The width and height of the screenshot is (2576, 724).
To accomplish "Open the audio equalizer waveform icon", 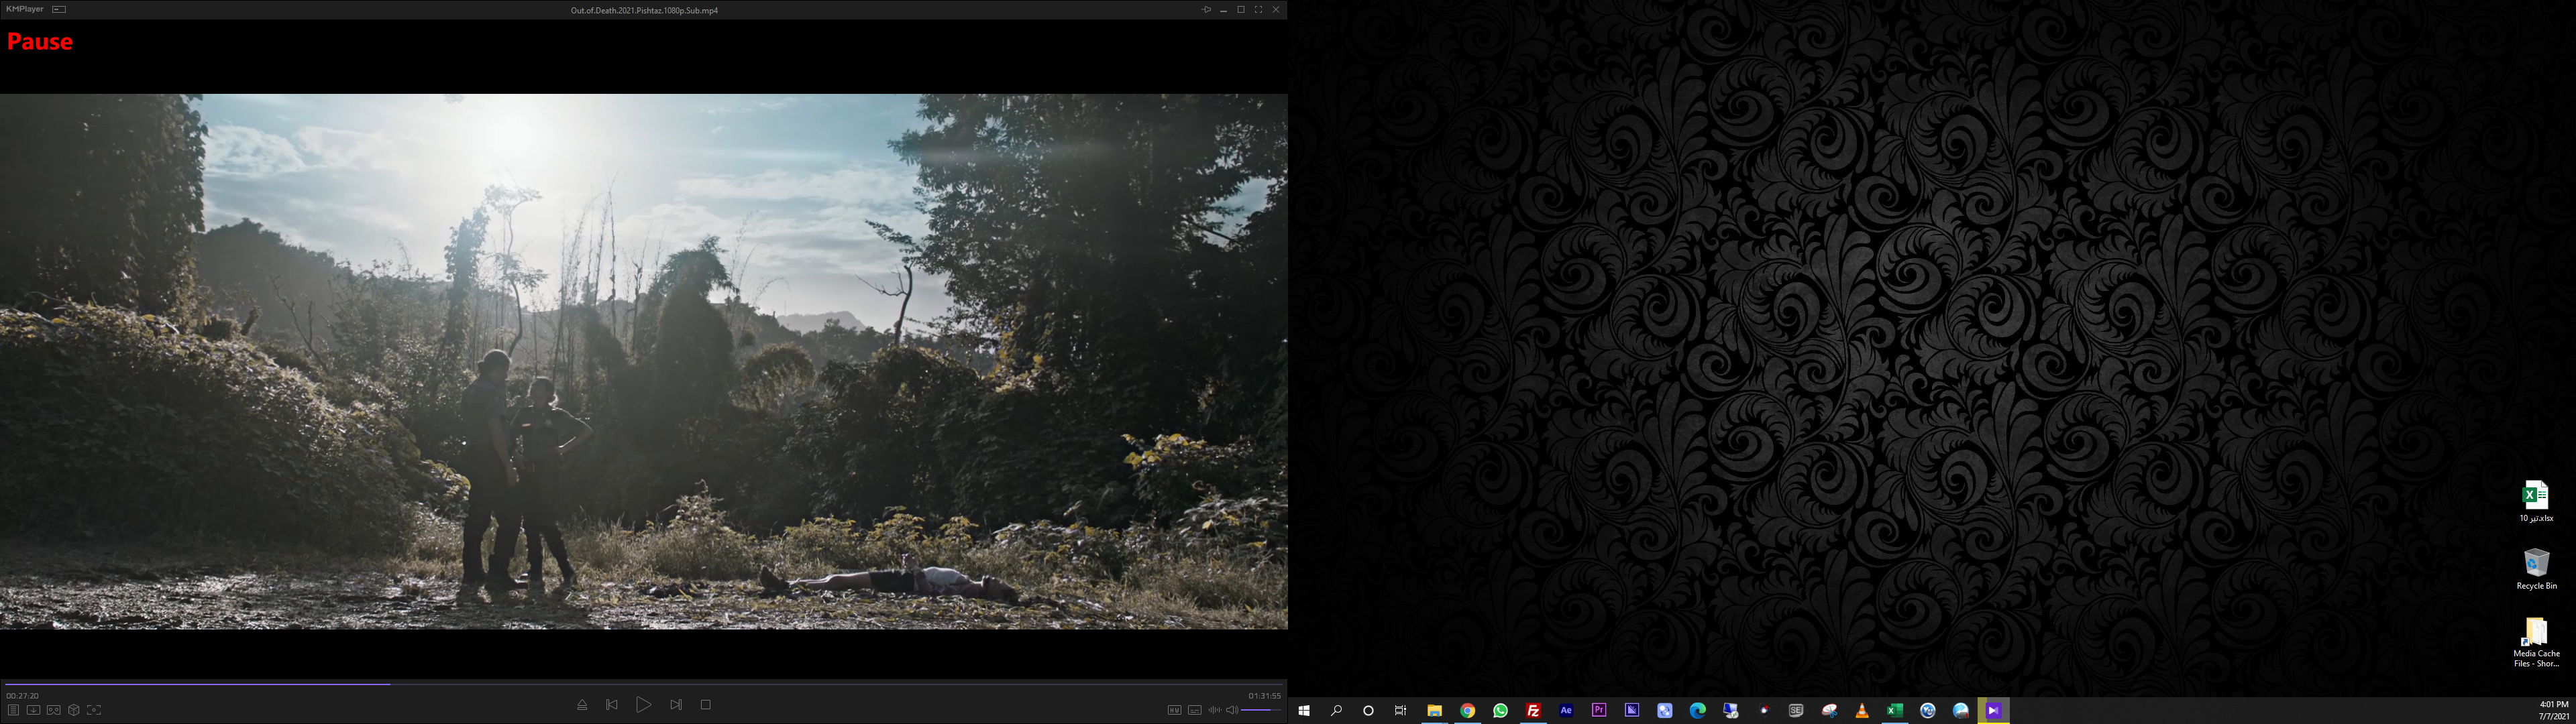I will pyautogui.click(x=1214, y=710).
